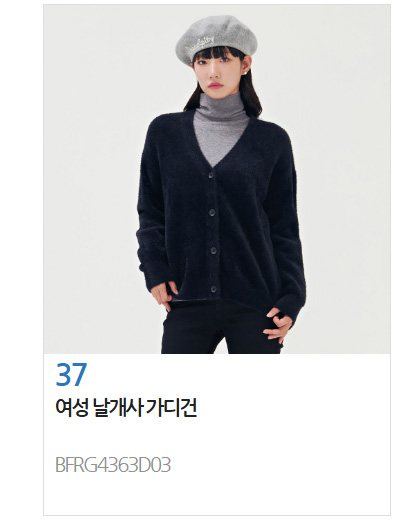Viewport: 400px width, 527px height.
Task: Click the empty white area below the product code
Action: pyautogui.click(x=217, y=494)
